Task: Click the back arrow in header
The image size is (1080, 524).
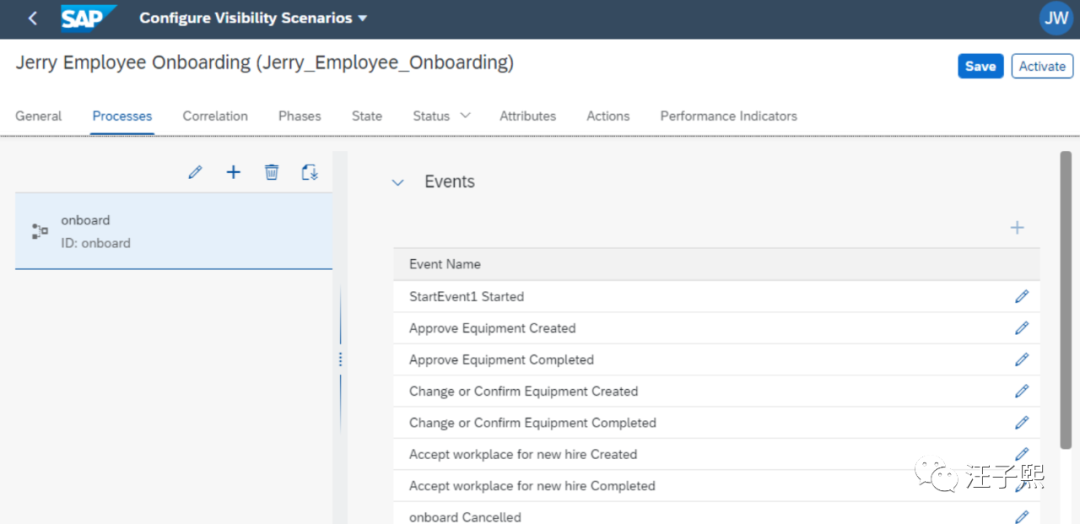Action: coord(33,18)
